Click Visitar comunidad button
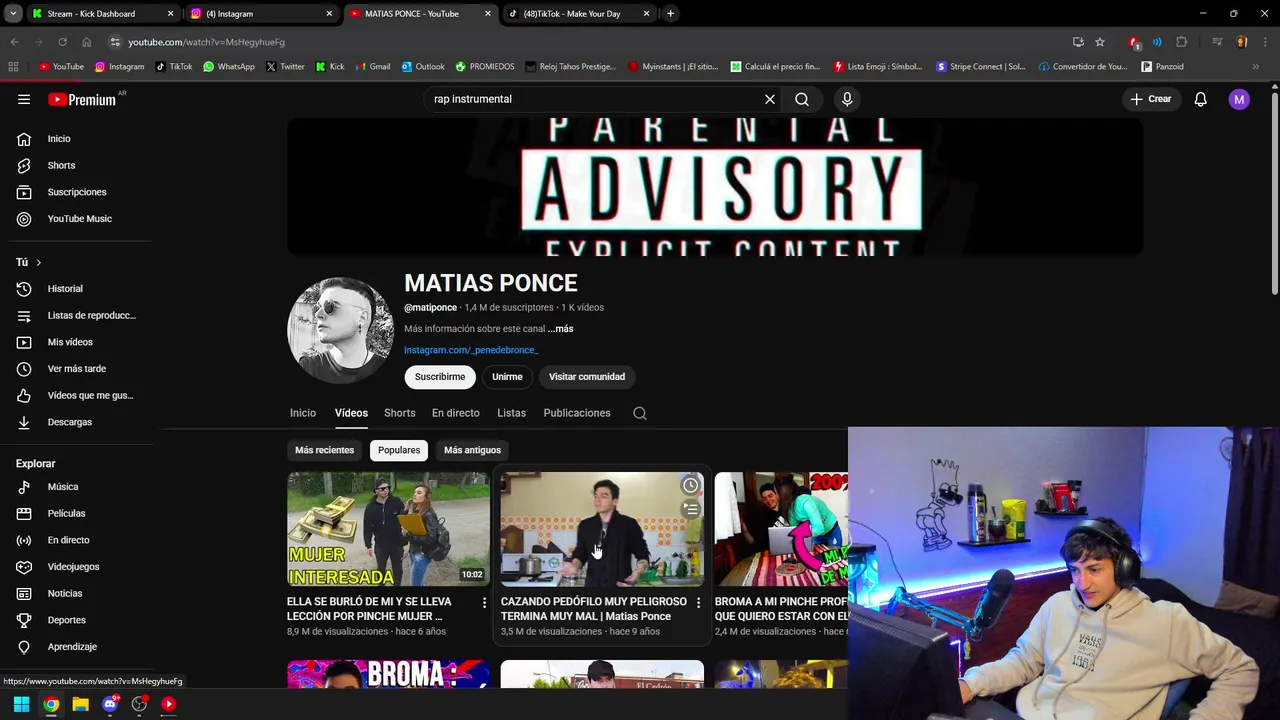The width and height of the screenshot is (1280, 720). [x=587, y=377]
